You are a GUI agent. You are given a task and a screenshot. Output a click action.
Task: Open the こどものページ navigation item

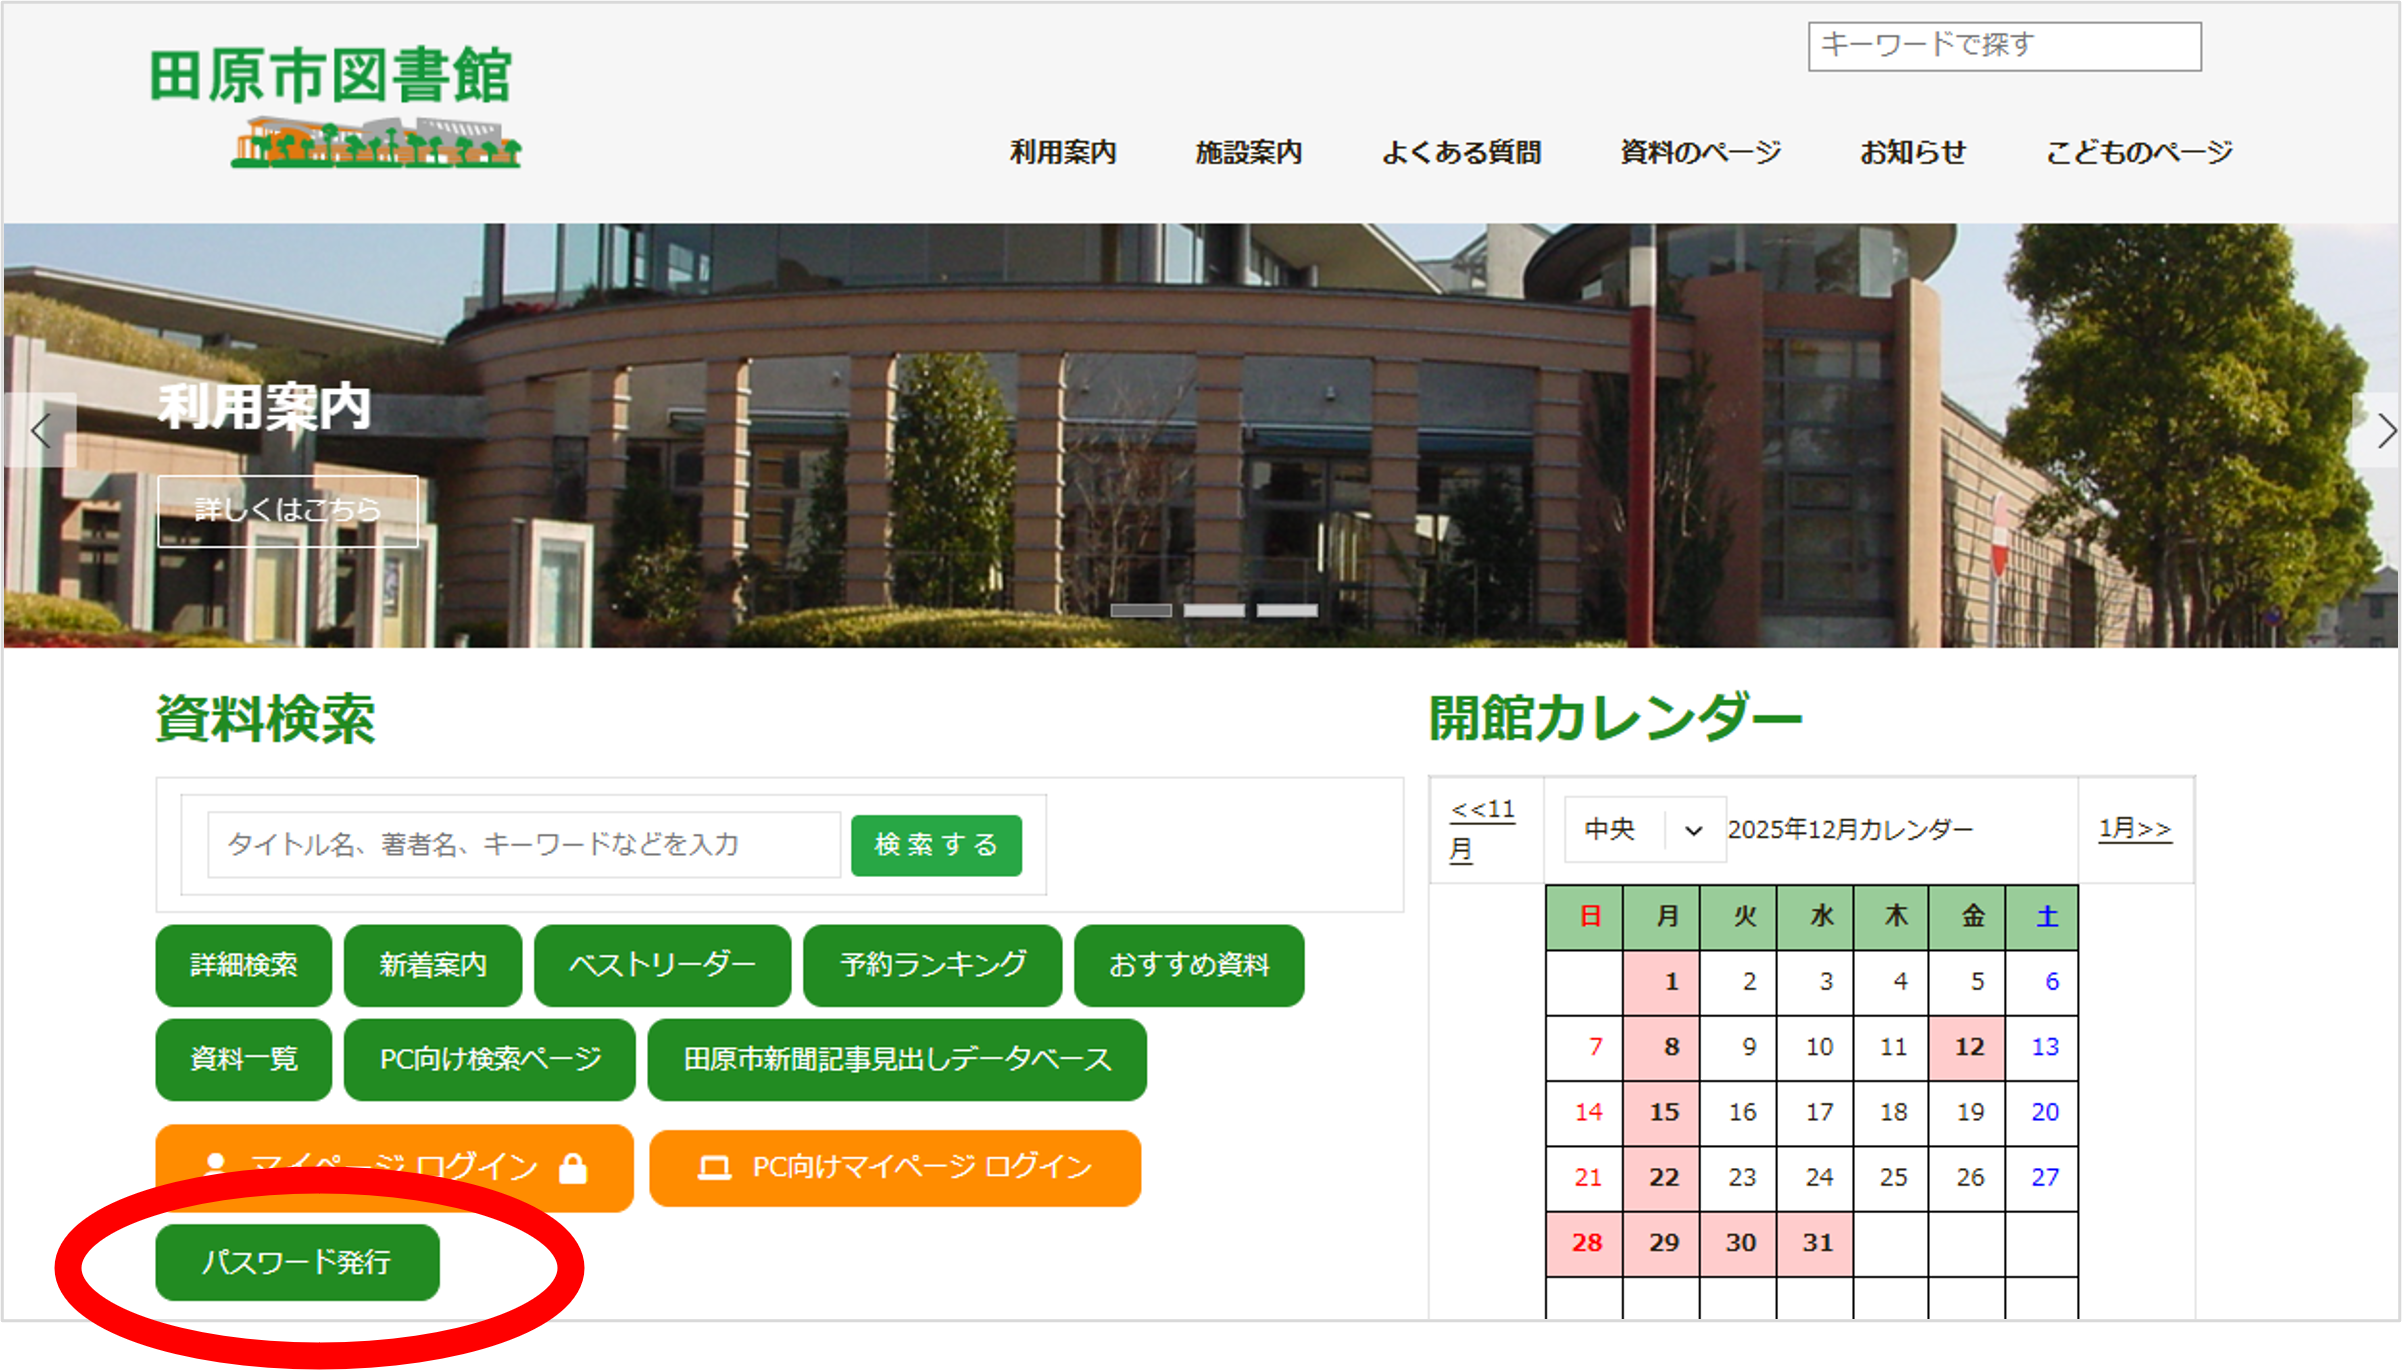pyautogui.click(x=2139, y=153)
